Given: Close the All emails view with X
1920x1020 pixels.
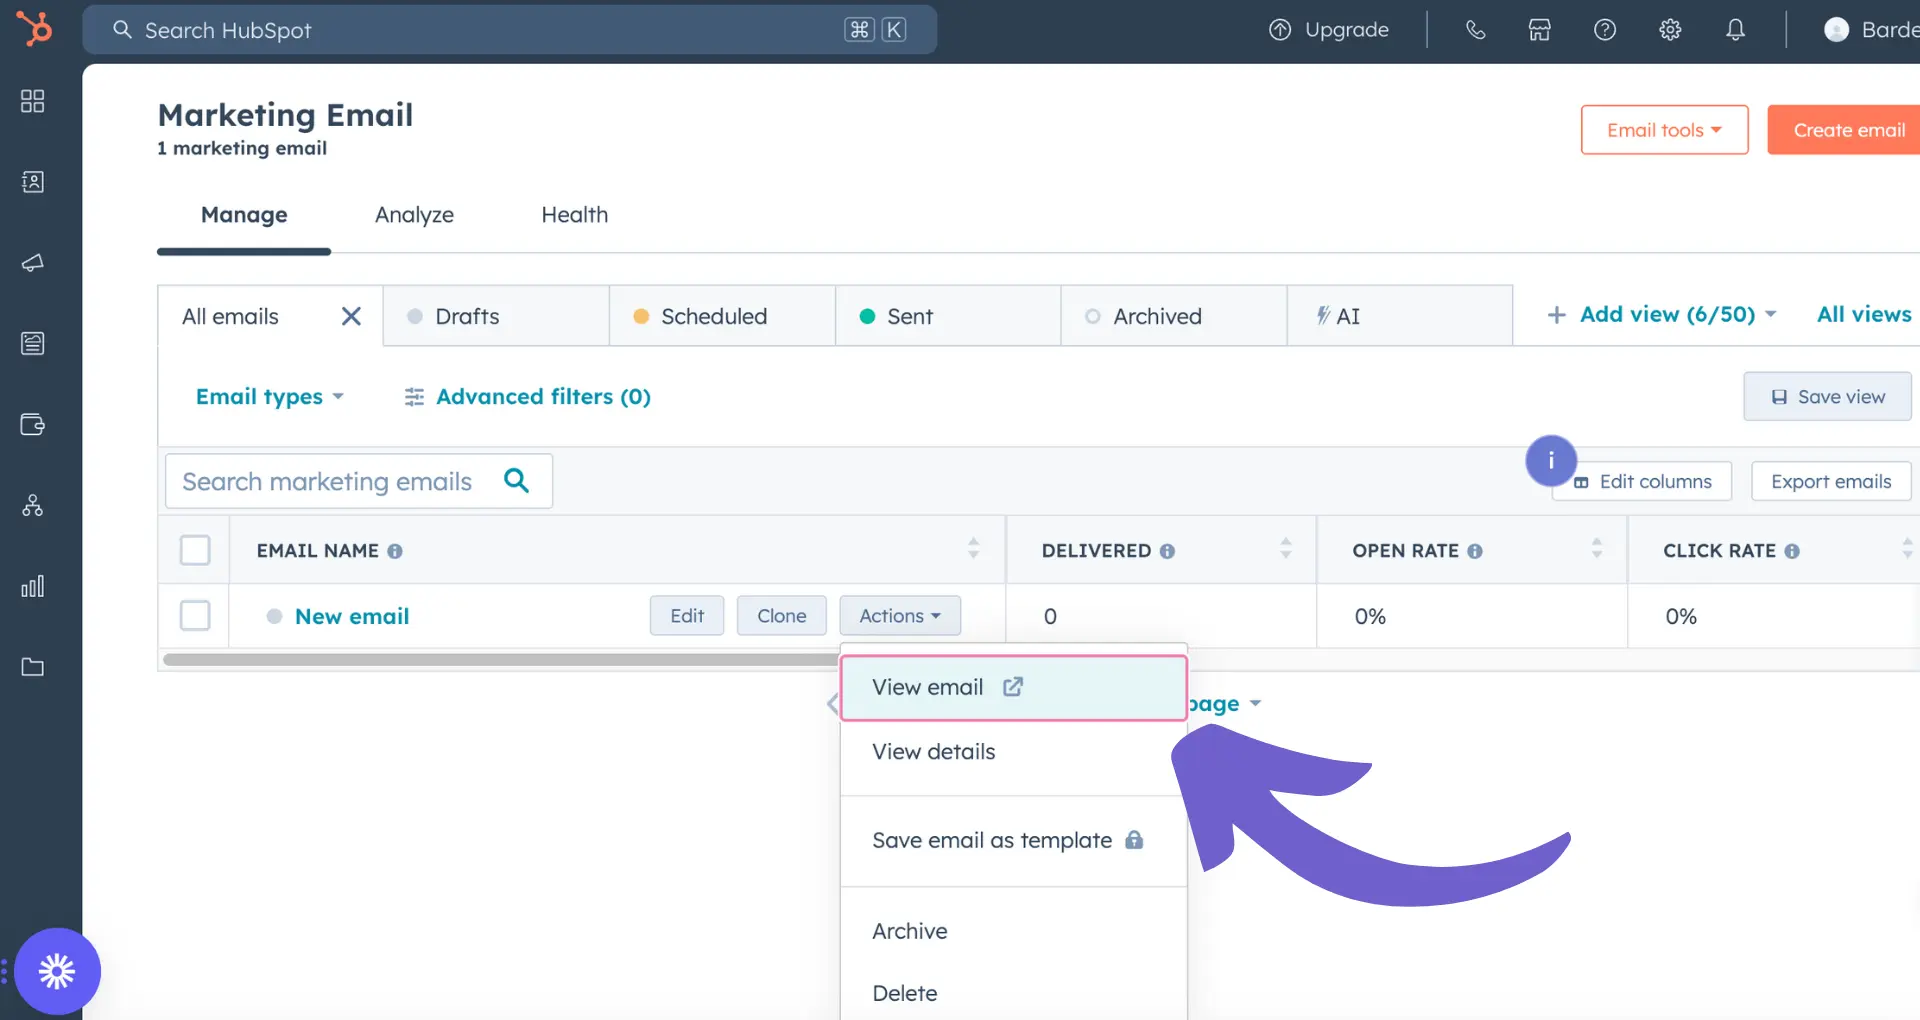Looking at the screenshot, I should (351, 316).
